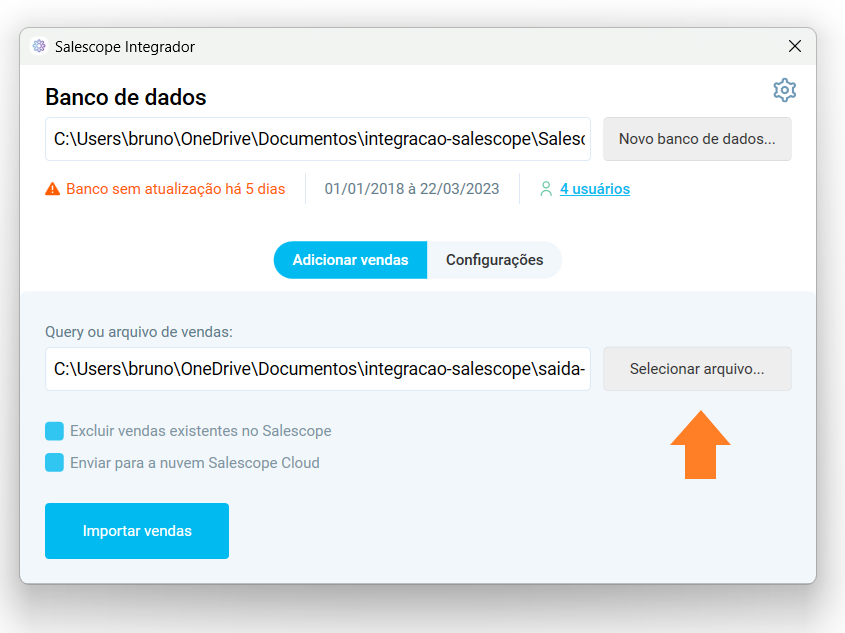845x633 pixels.
Task: Click the Banco sem atualização há 5 dias text
Action: coord(176,189)
